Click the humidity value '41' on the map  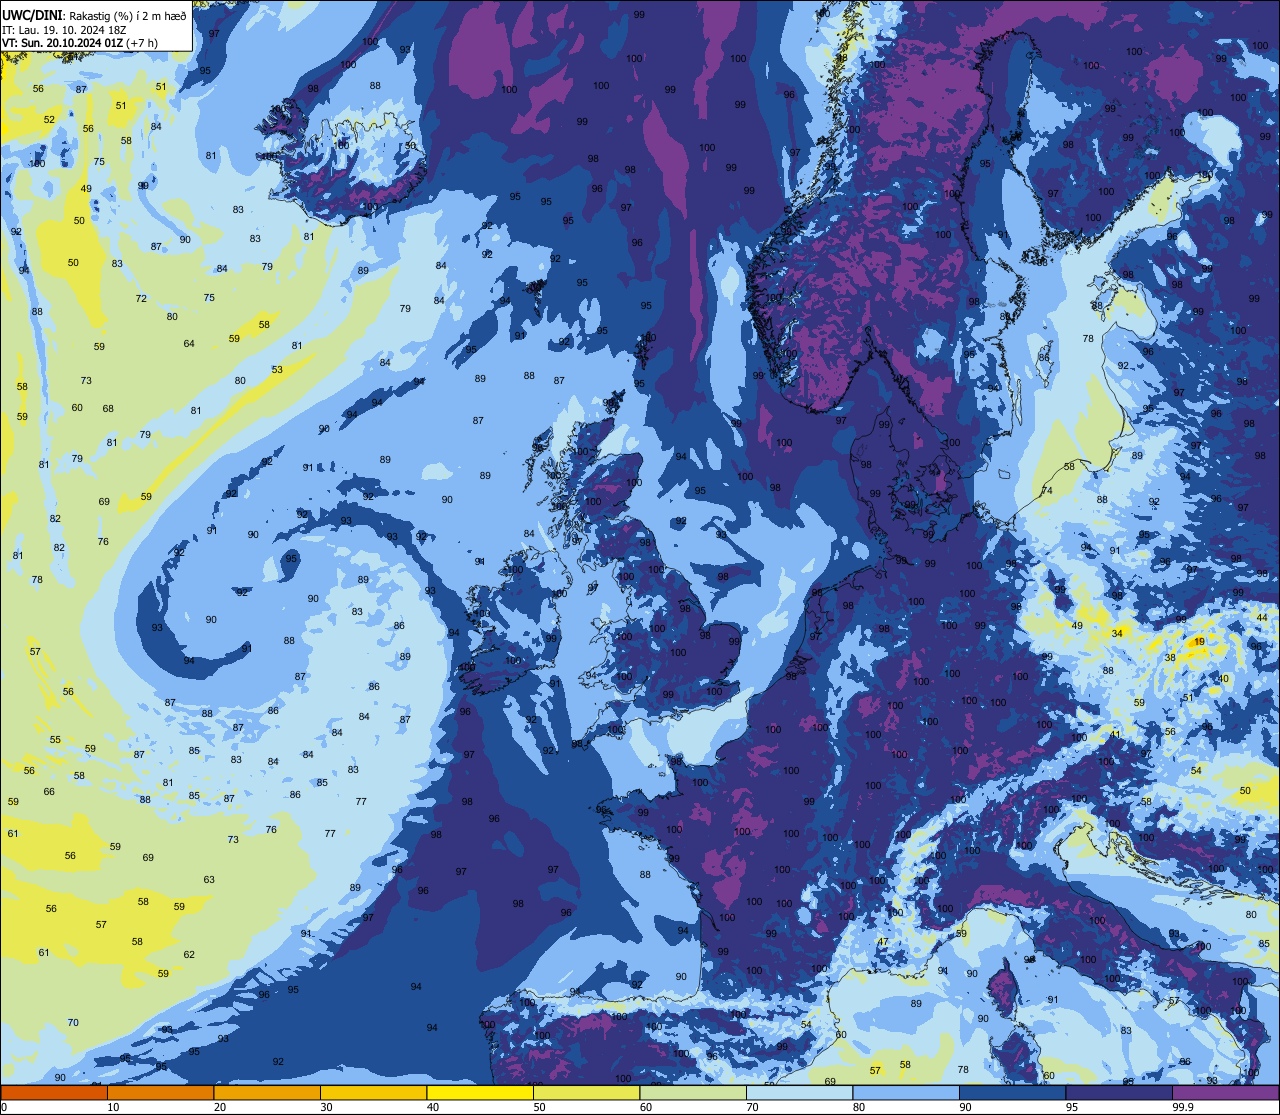coord(1116,735)
